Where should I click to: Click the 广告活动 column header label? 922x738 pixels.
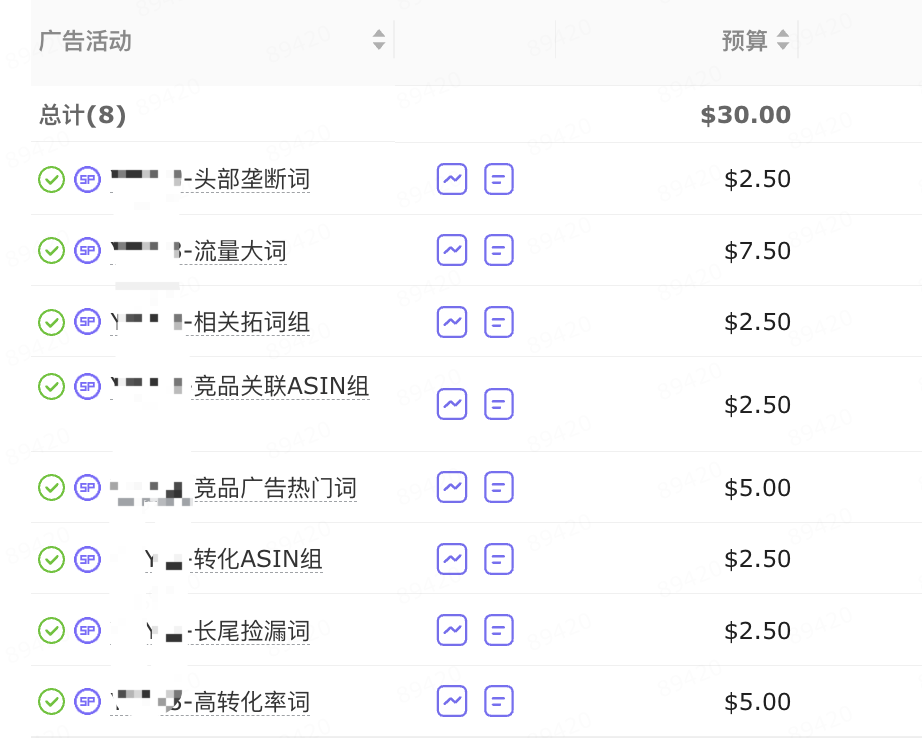tap(85, 41)
